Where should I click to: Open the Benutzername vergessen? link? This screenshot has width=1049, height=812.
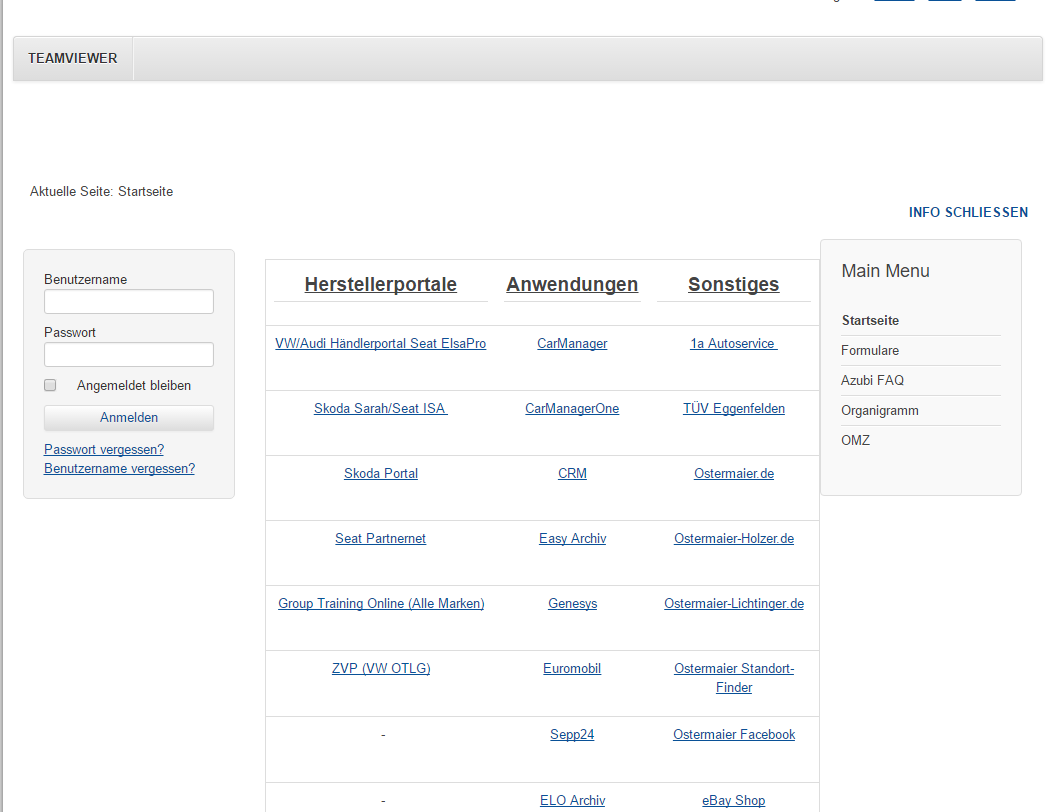point(119,468)
